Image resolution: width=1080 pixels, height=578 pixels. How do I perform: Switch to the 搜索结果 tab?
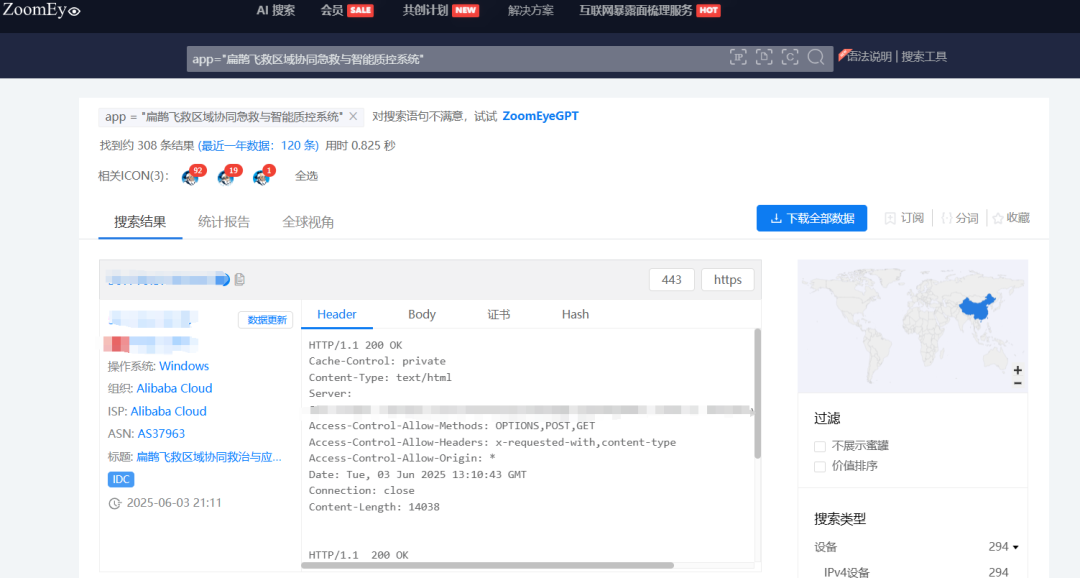140,222
